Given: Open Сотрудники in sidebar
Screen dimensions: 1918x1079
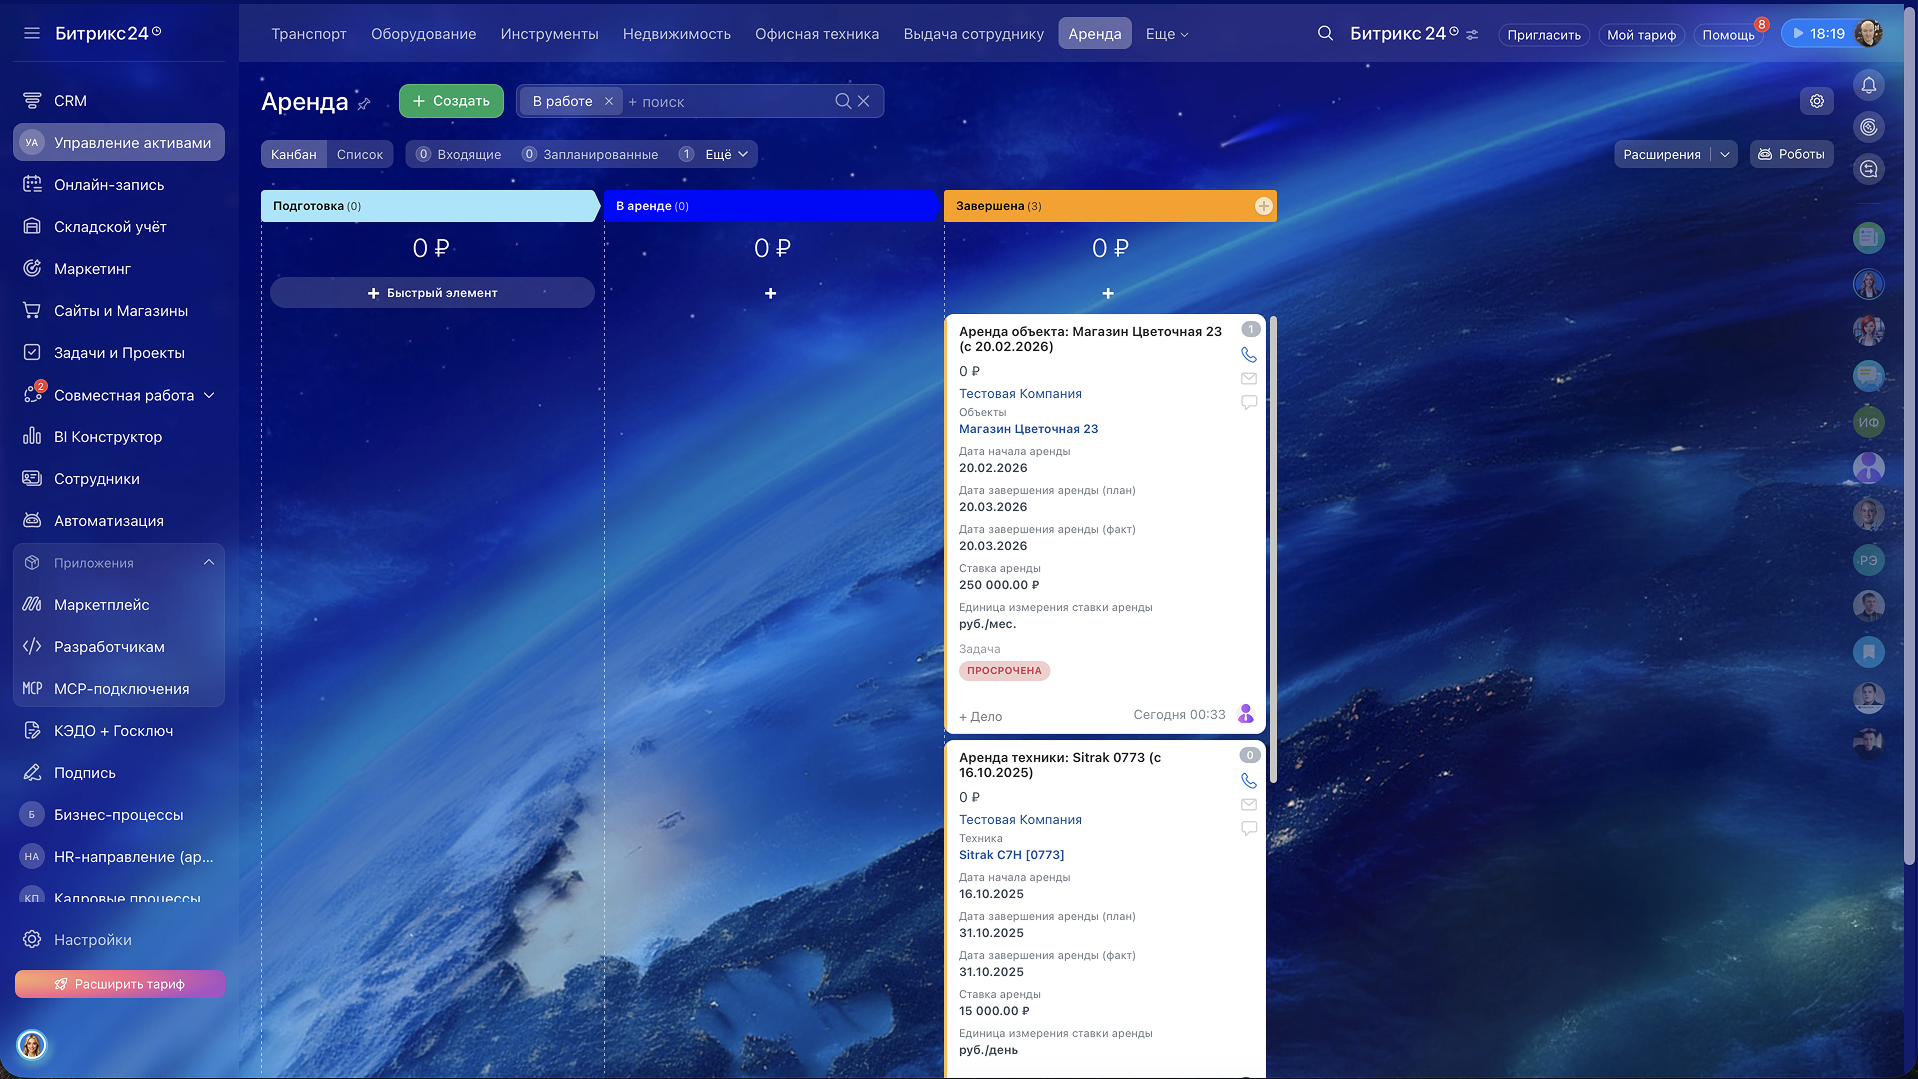Looking at the screenshot, I should click(119, 479).
